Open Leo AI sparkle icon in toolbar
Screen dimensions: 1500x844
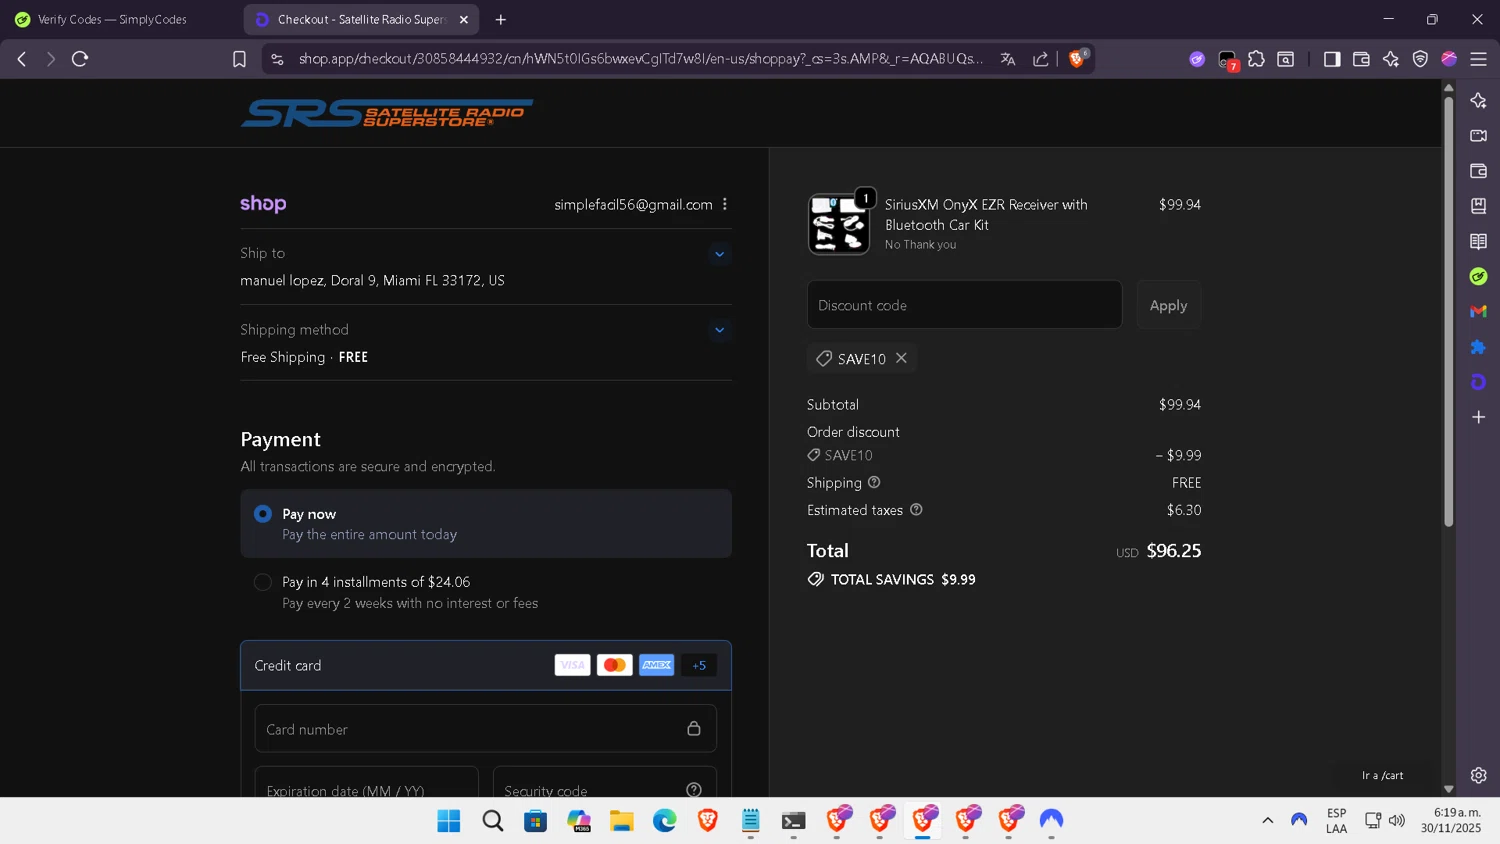pos(1390,59)
